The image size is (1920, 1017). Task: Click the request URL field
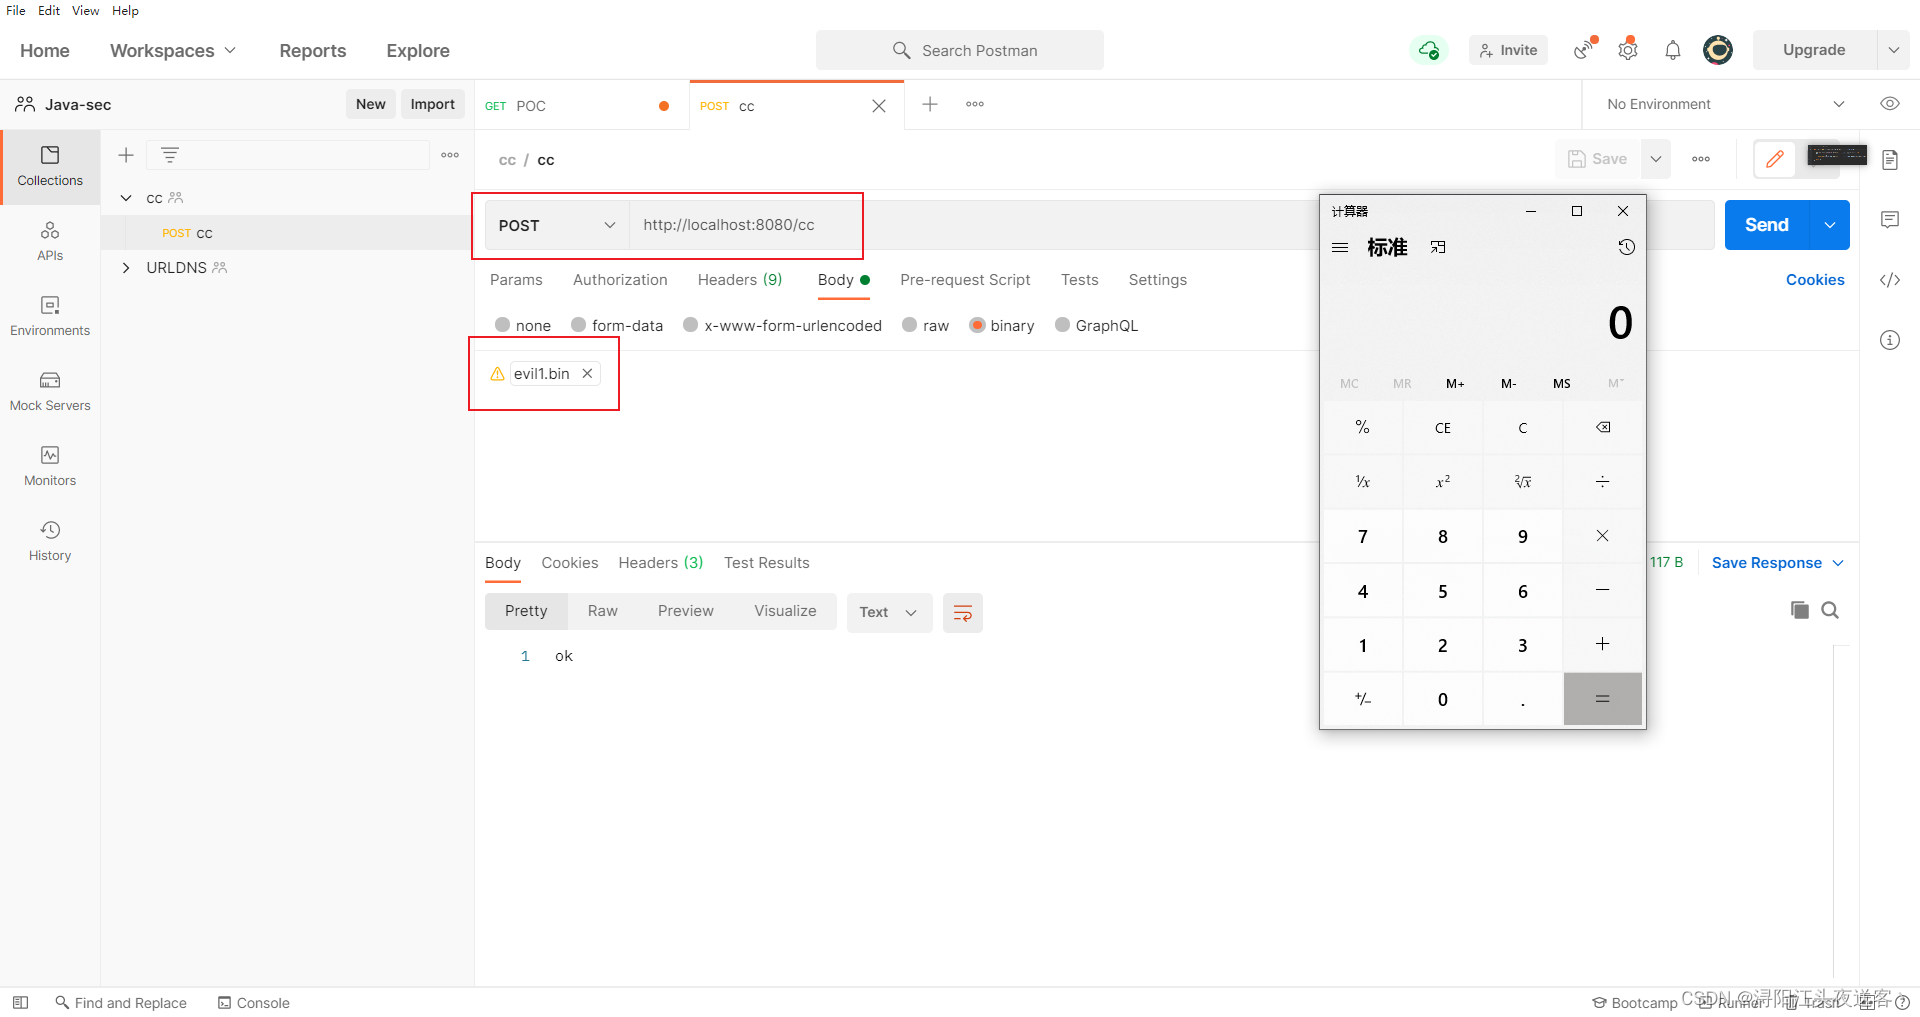point(1170,225)
